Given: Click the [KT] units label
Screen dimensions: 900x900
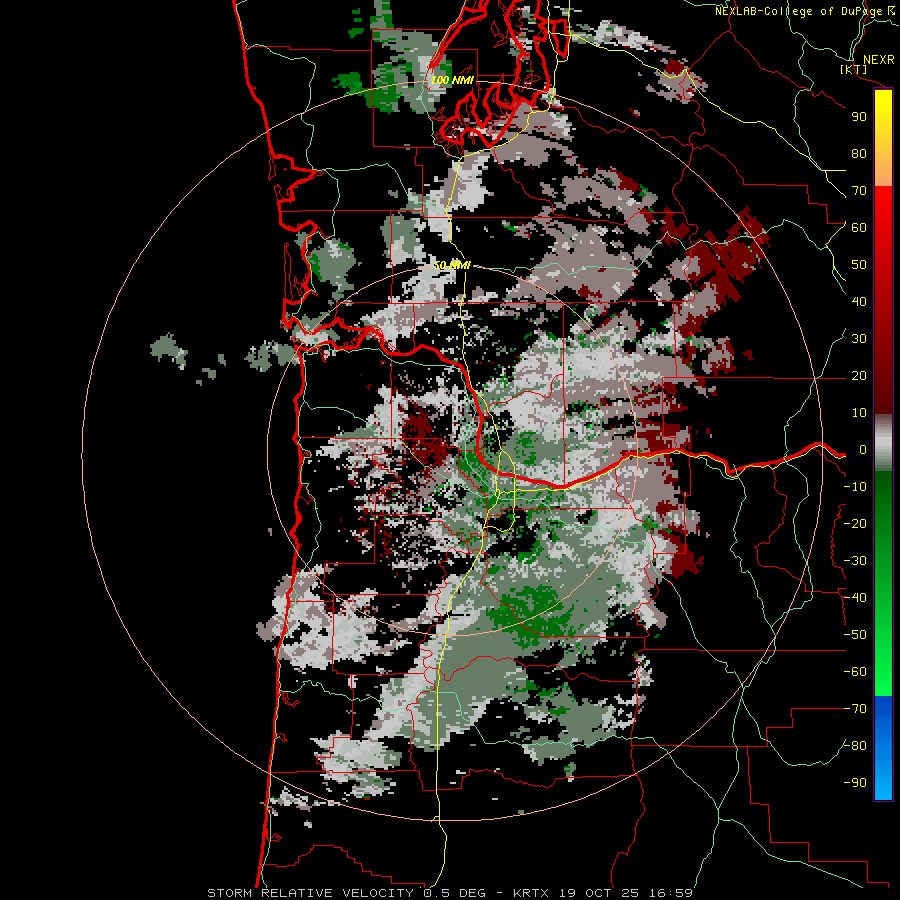Looking at the screenshot, I should pyautogui.click(x=854, y=69).
